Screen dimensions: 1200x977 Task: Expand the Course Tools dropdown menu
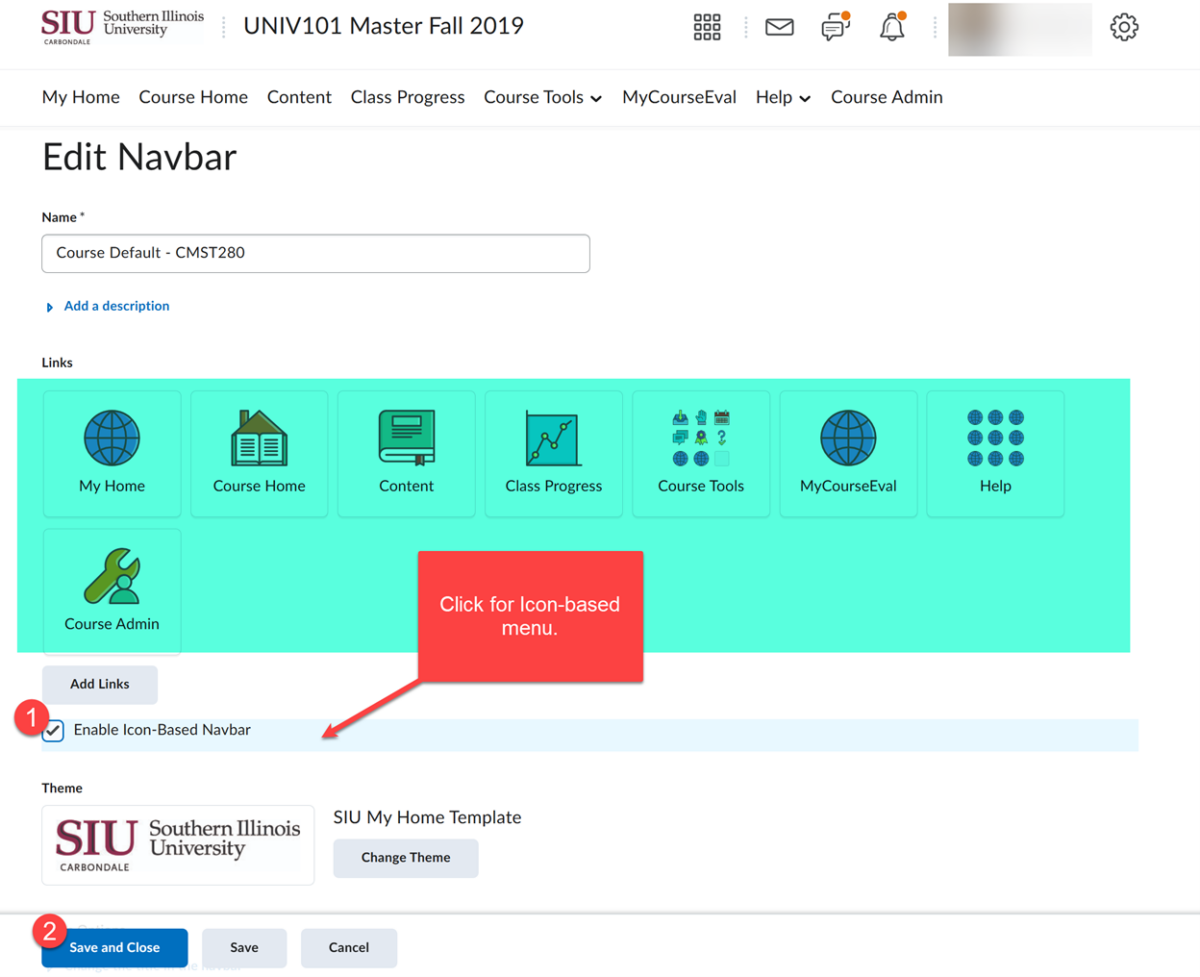click(x=542, y=97)
